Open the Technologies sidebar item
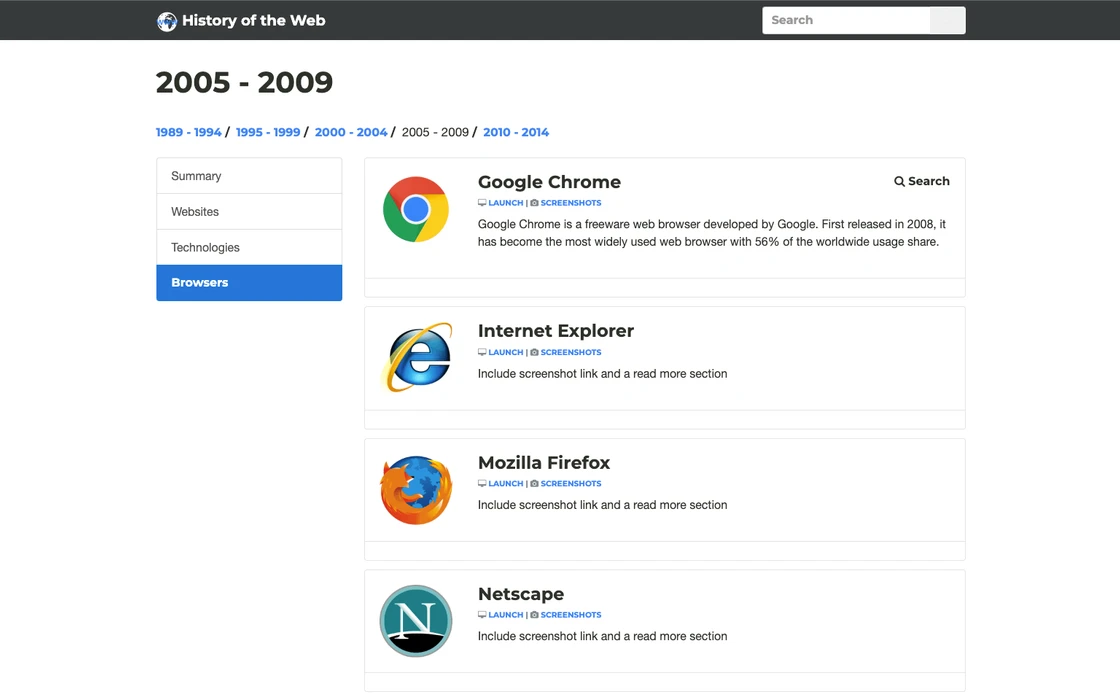 (249, 247)
